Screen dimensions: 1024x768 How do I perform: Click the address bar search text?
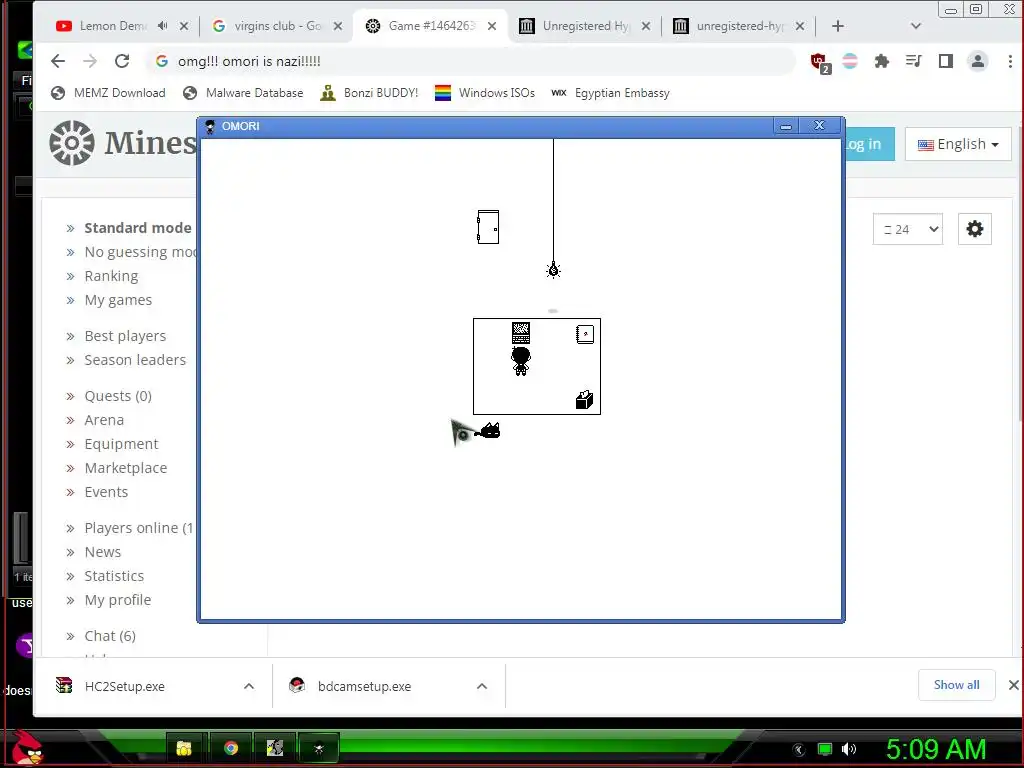click(249, 61)
